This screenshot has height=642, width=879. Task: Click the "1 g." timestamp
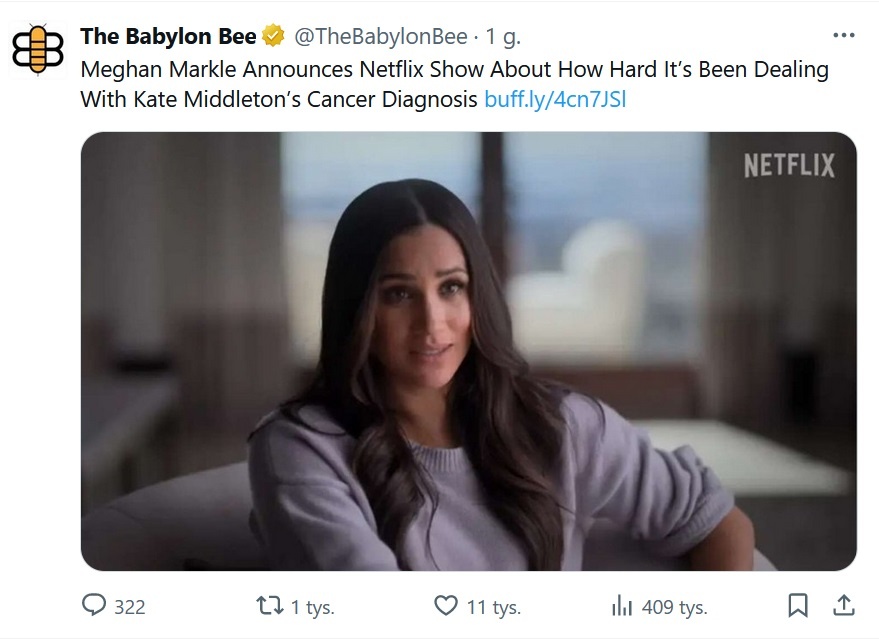click(503, 37)
